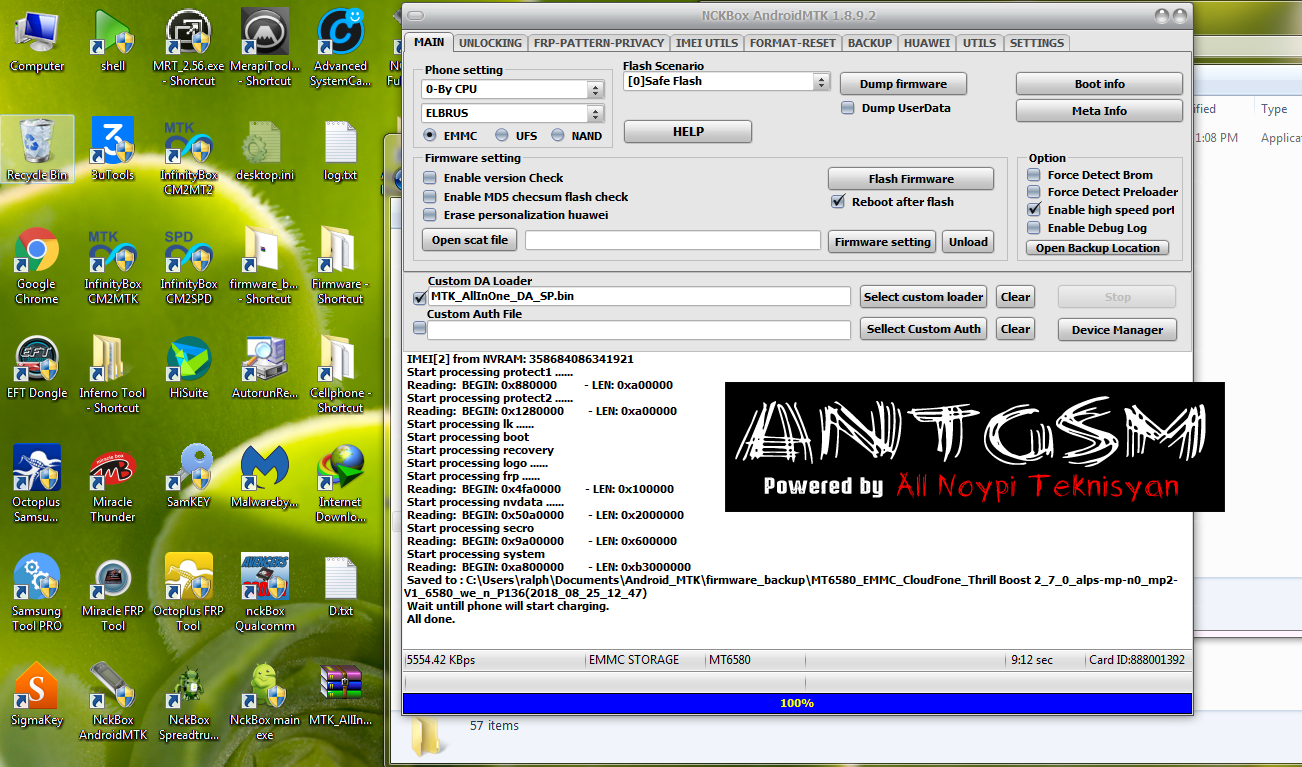Select the Octoplus Samsung desktop icon

pos(37,483)
